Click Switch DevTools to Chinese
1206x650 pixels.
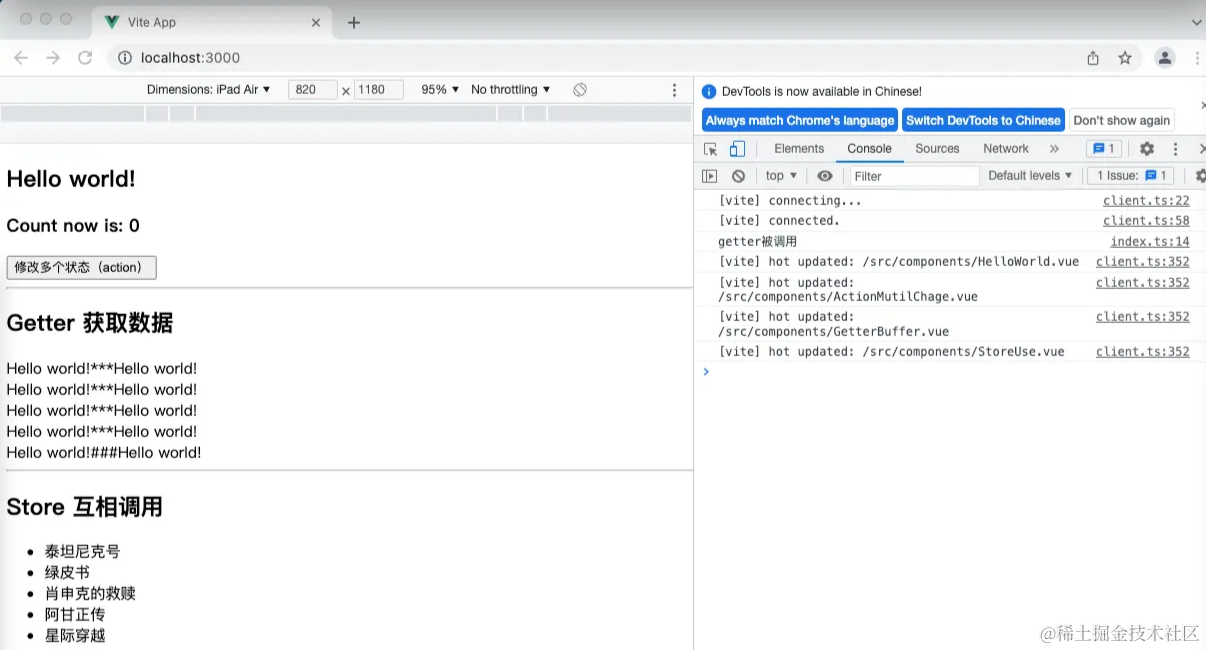click(x=983, y=120)
